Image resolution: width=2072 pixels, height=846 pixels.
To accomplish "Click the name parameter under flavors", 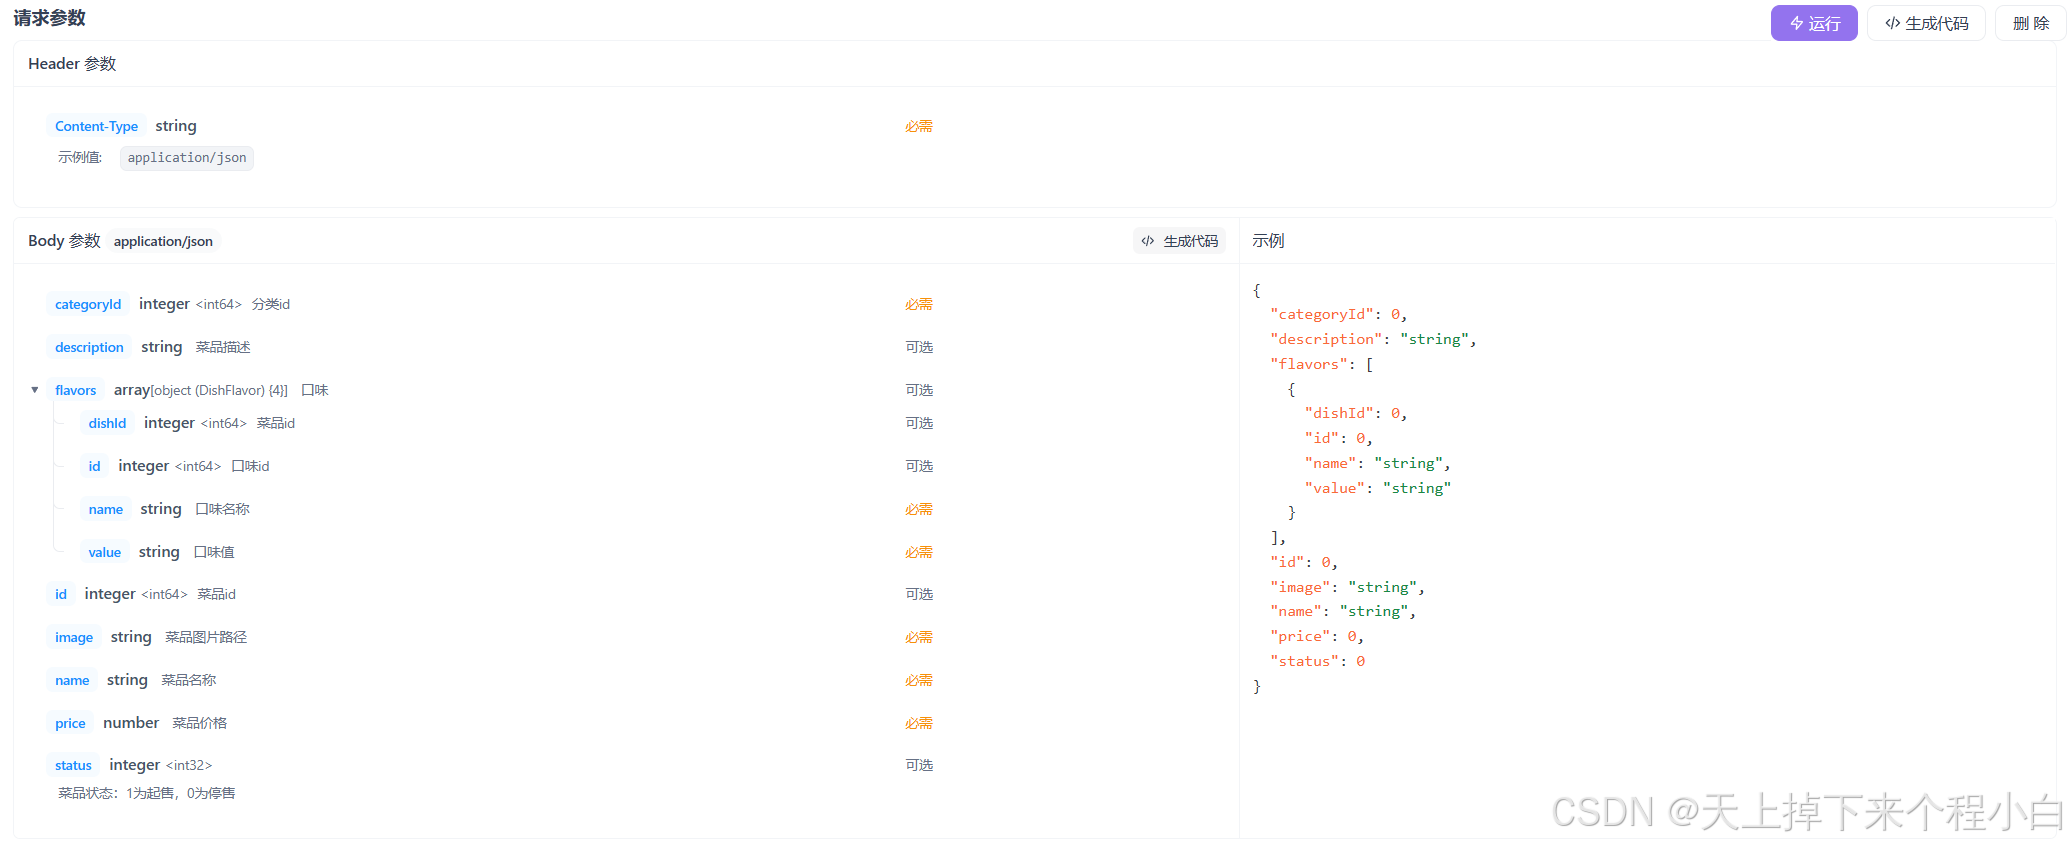I will coord(105,509).
